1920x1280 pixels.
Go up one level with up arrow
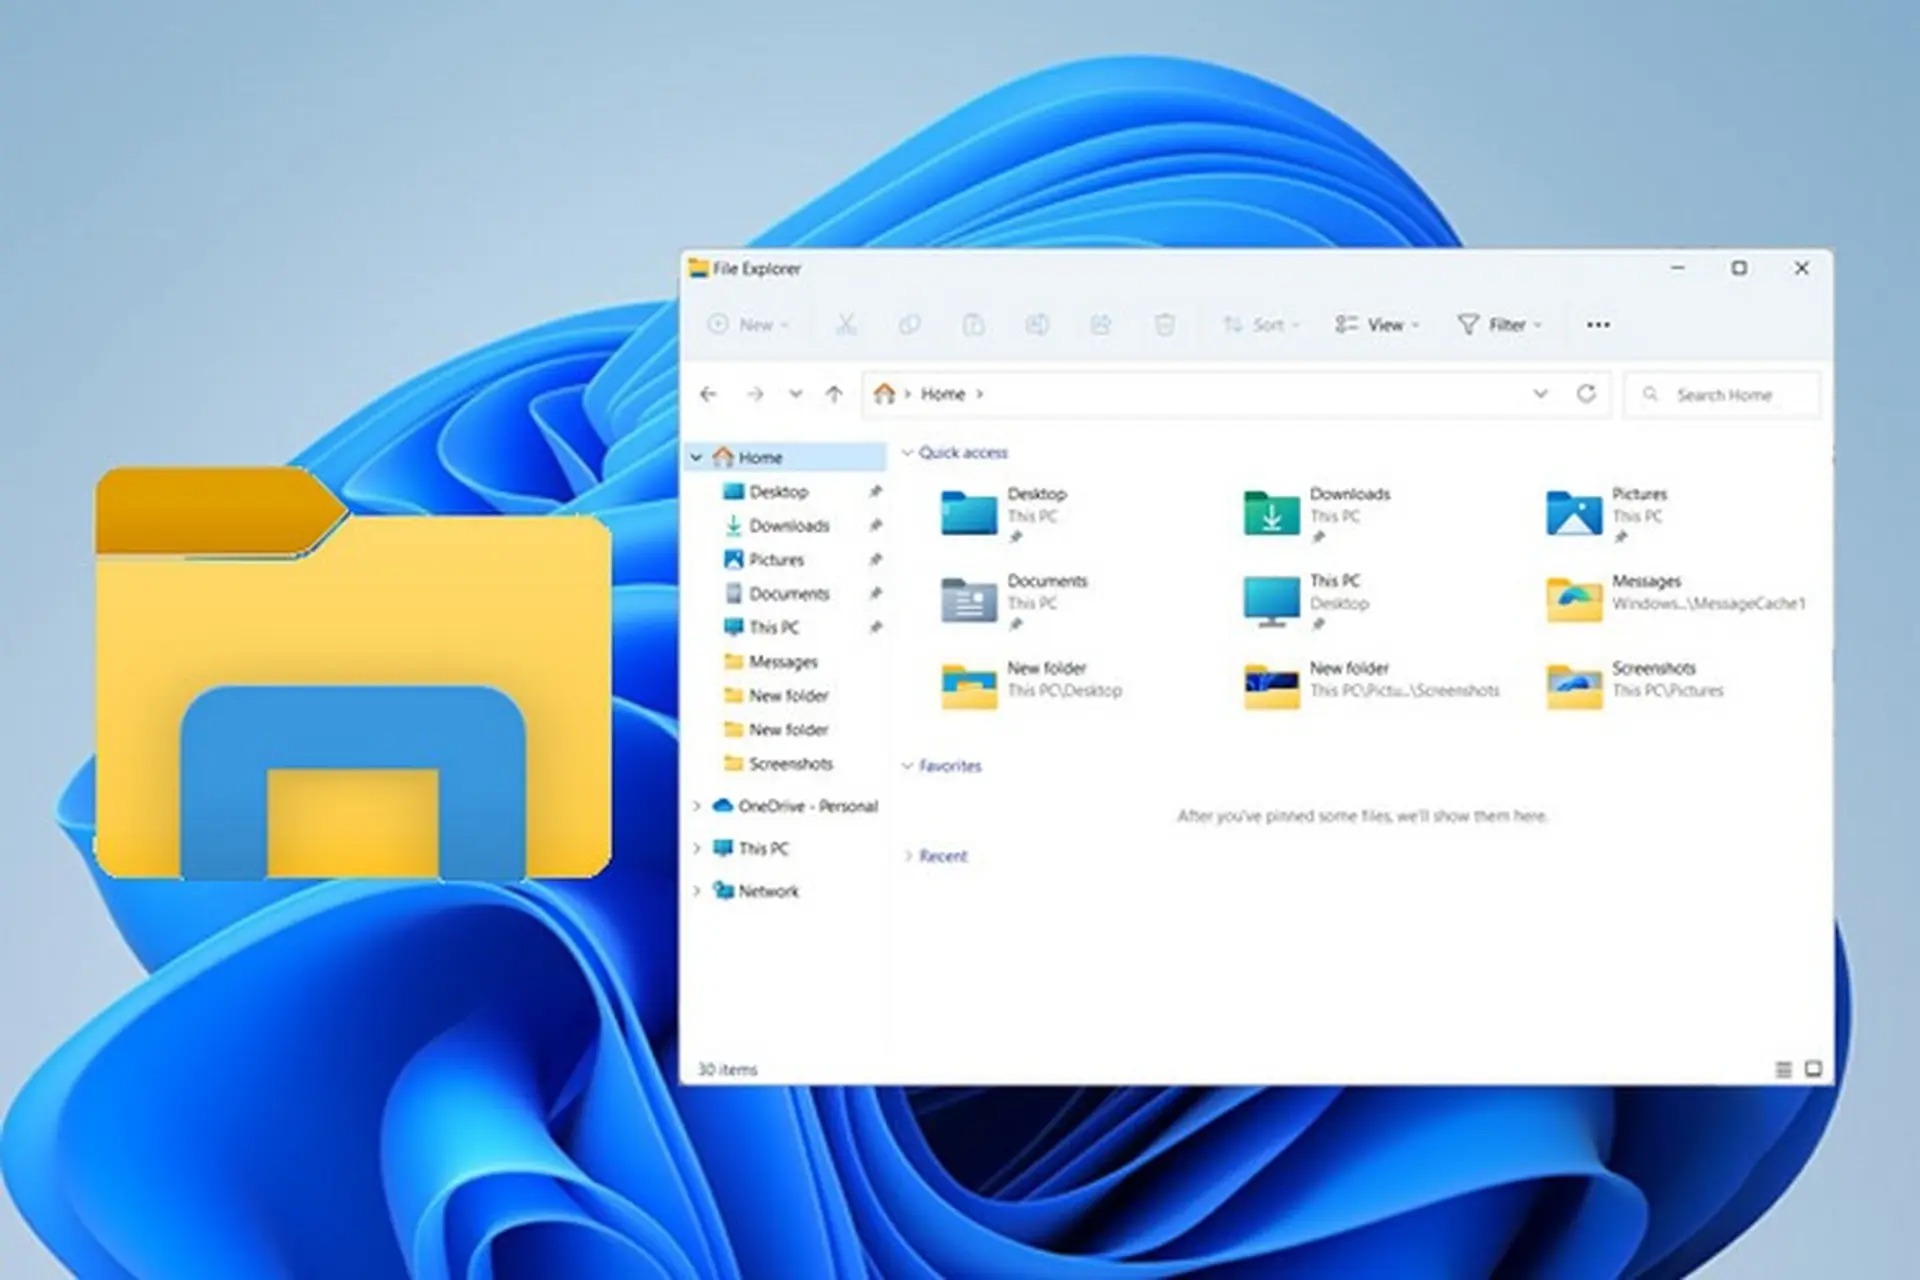[834, 394]
